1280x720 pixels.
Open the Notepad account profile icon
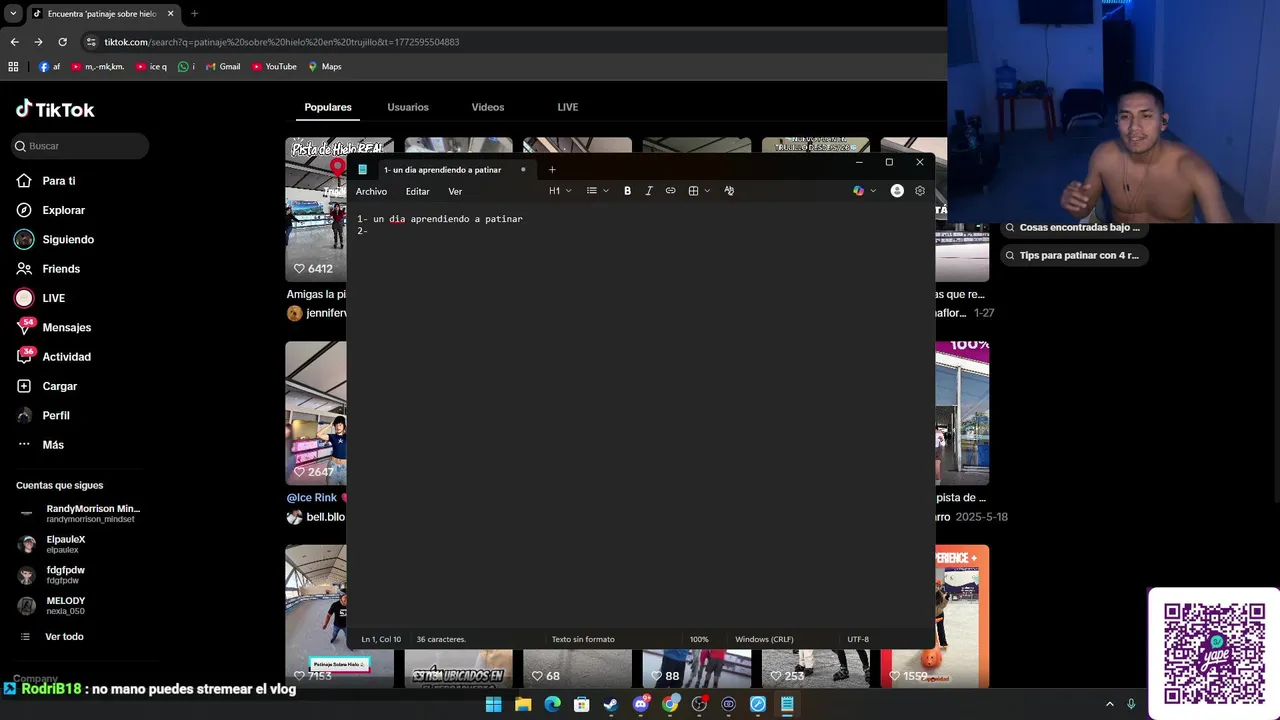tap(897, 191)
